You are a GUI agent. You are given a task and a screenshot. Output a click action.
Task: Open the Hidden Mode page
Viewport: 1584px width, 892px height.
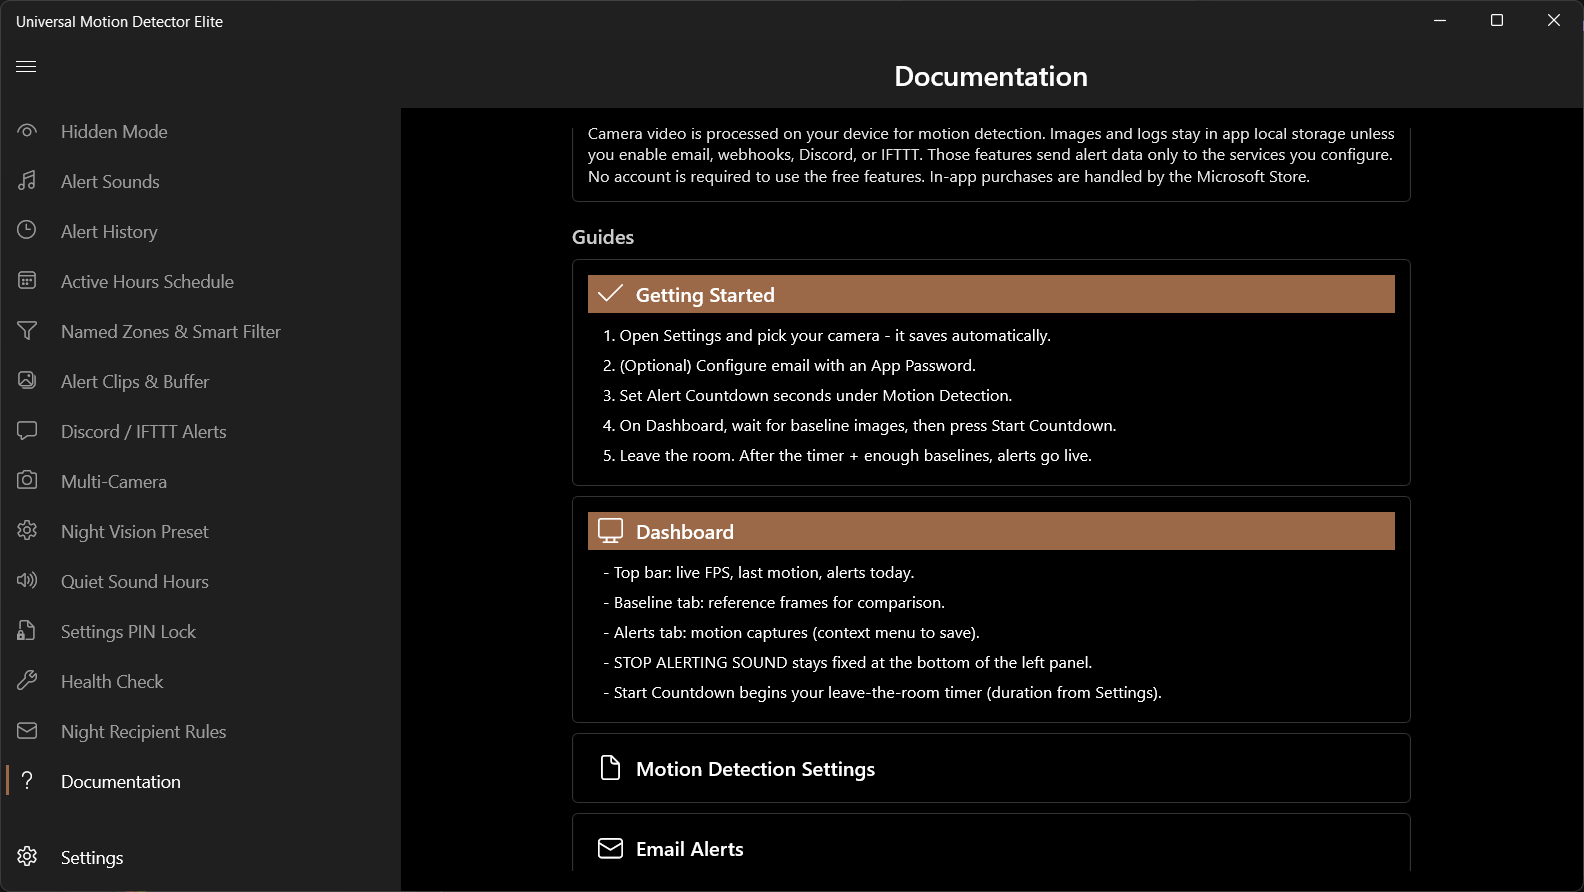[x=200, y=131]
